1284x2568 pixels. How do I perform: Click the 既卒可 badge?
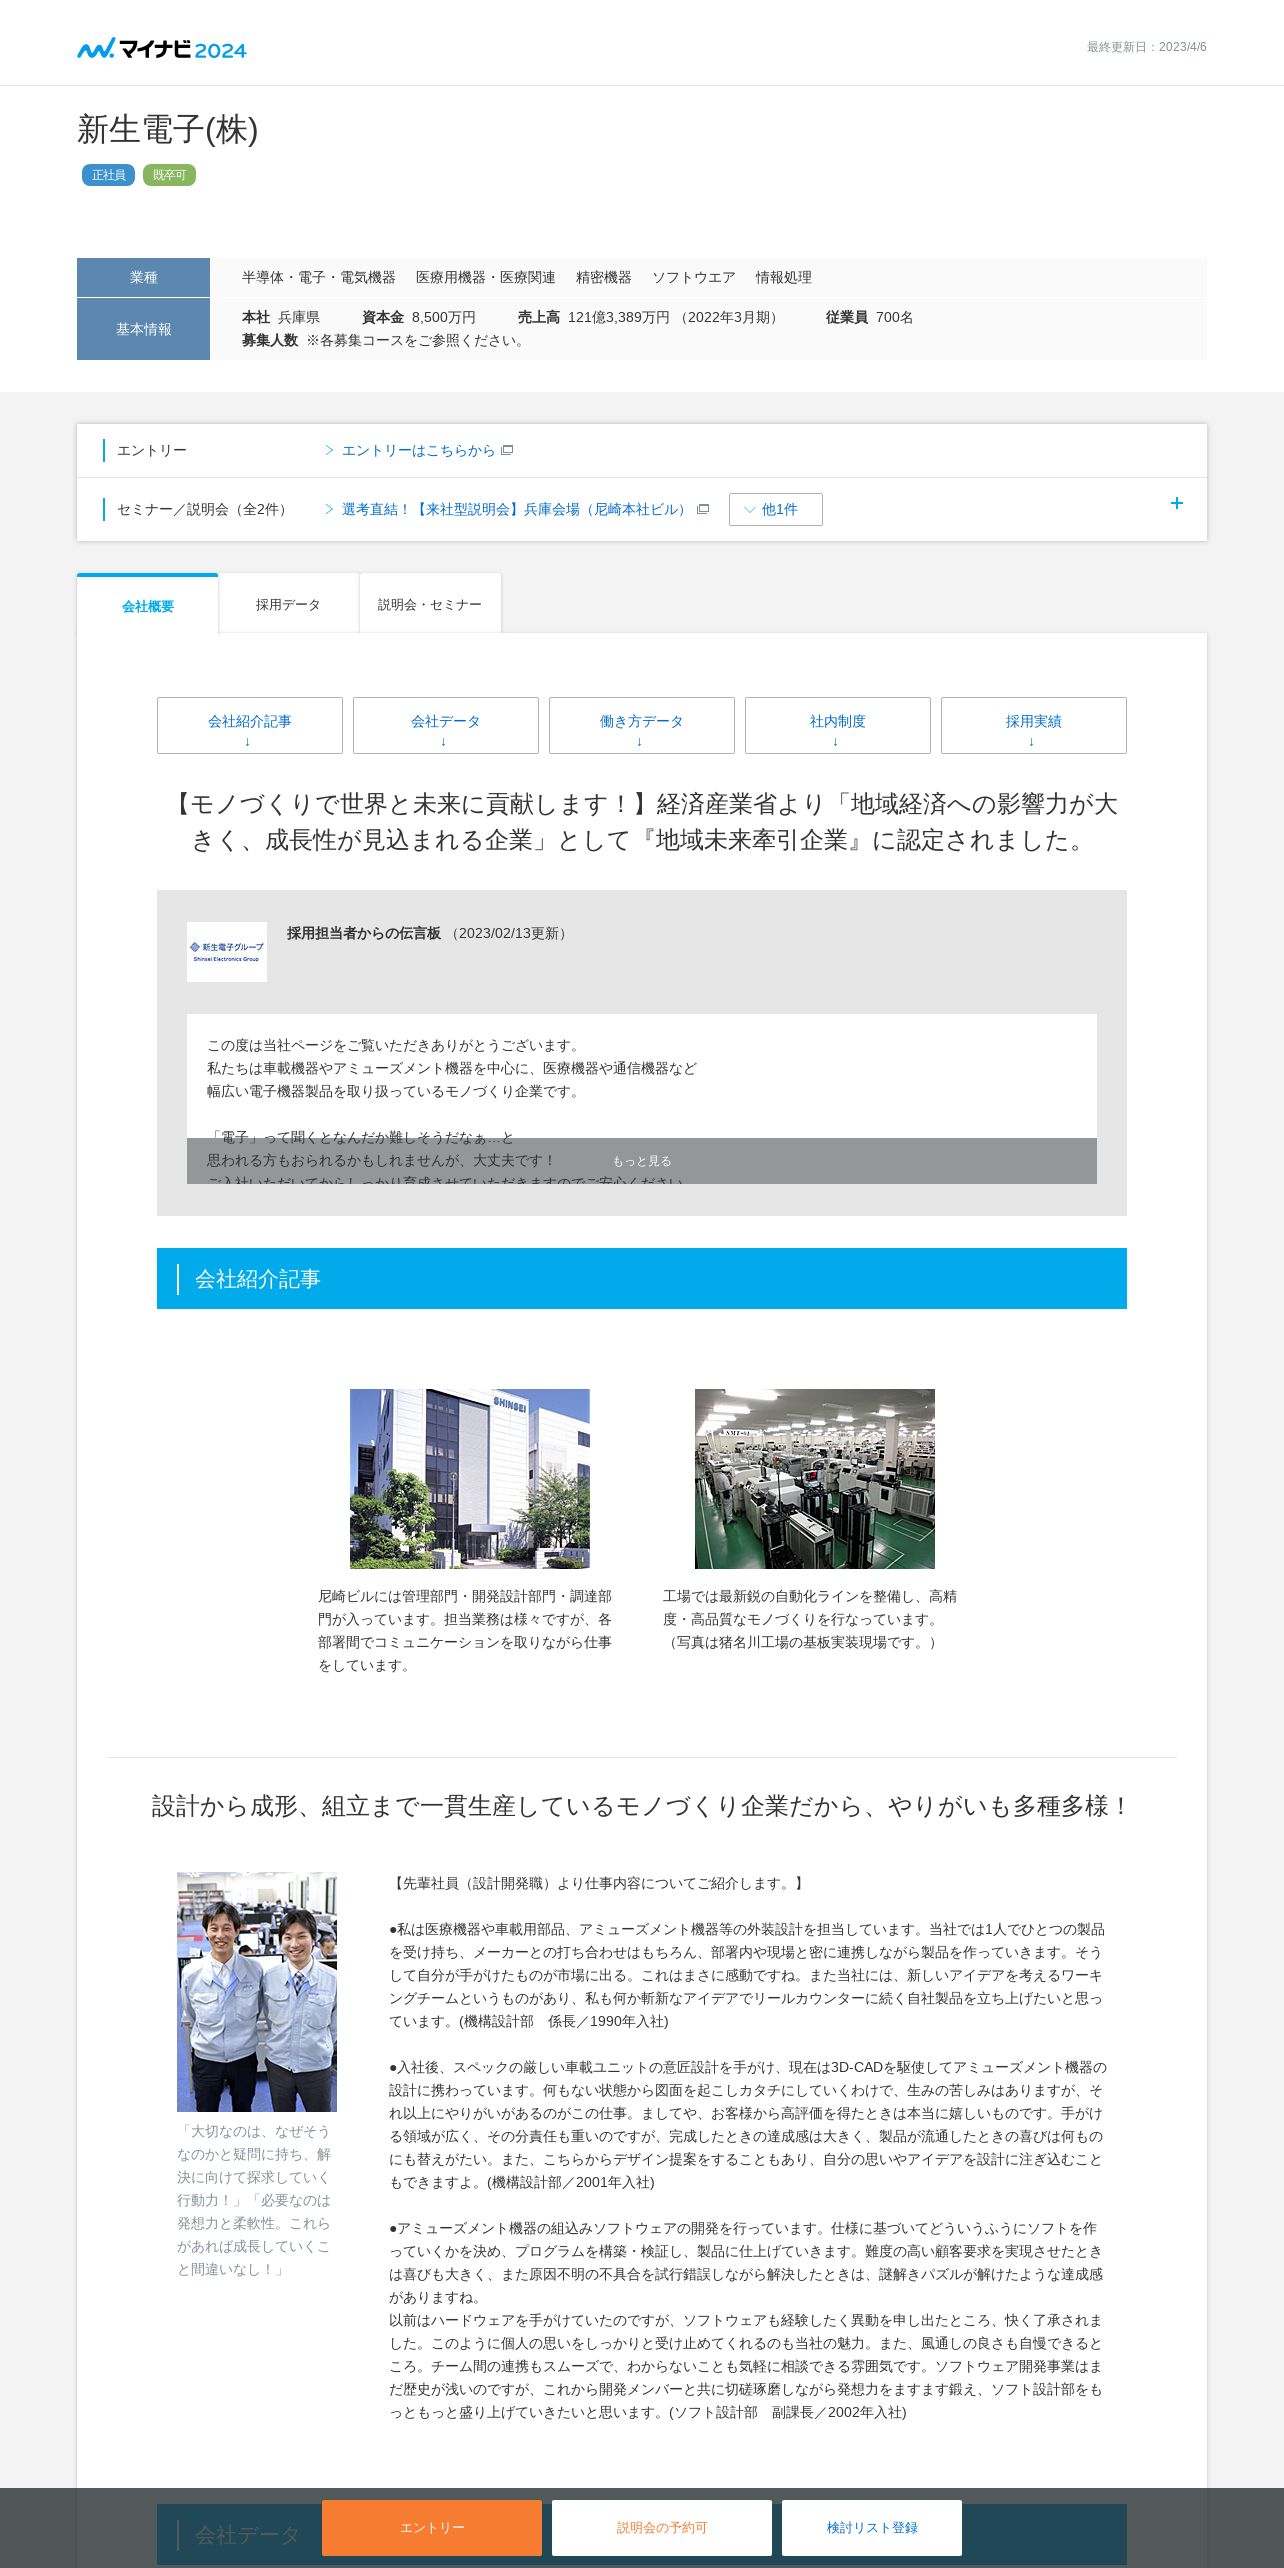(x=169, y=175)
